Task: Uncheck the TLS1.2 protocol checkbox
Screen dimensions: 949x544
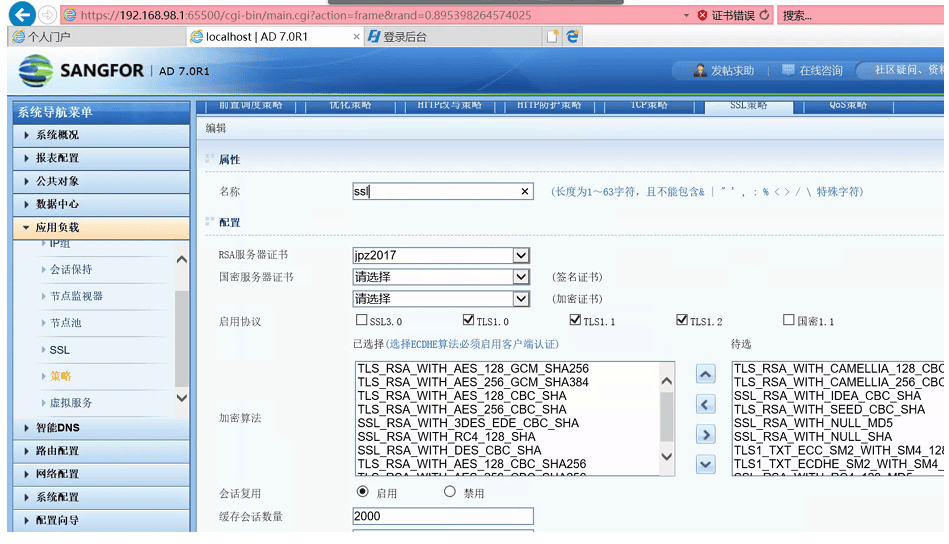Action: coord(682,320)
